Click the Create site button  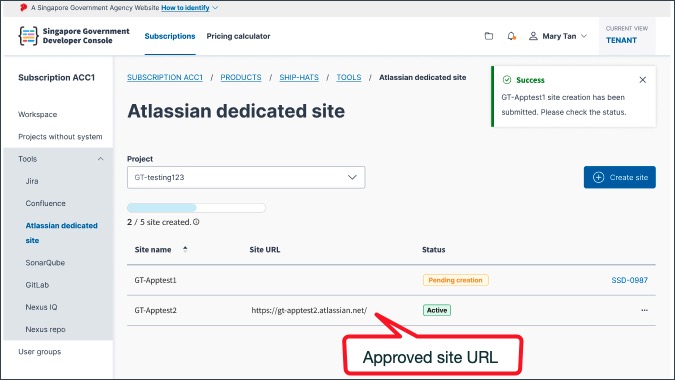pos(619,177)
